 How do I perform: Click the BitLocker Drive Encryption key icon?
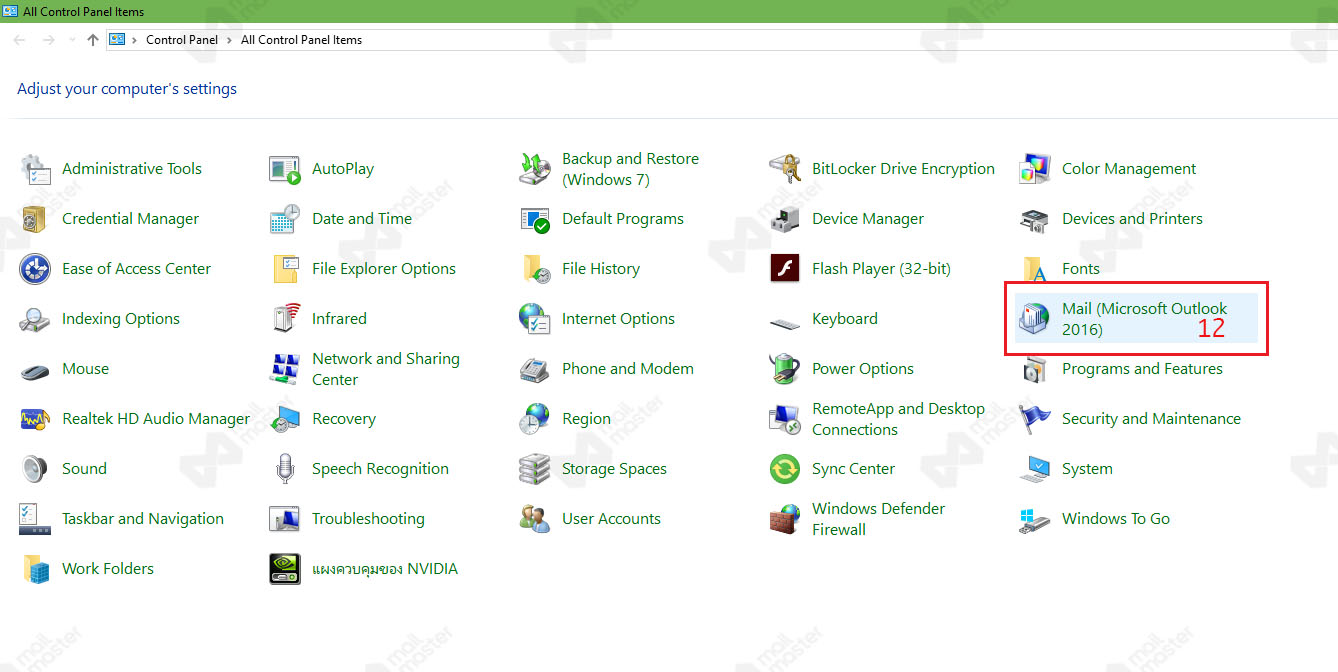pyautogui.click(x=784, y=169)
